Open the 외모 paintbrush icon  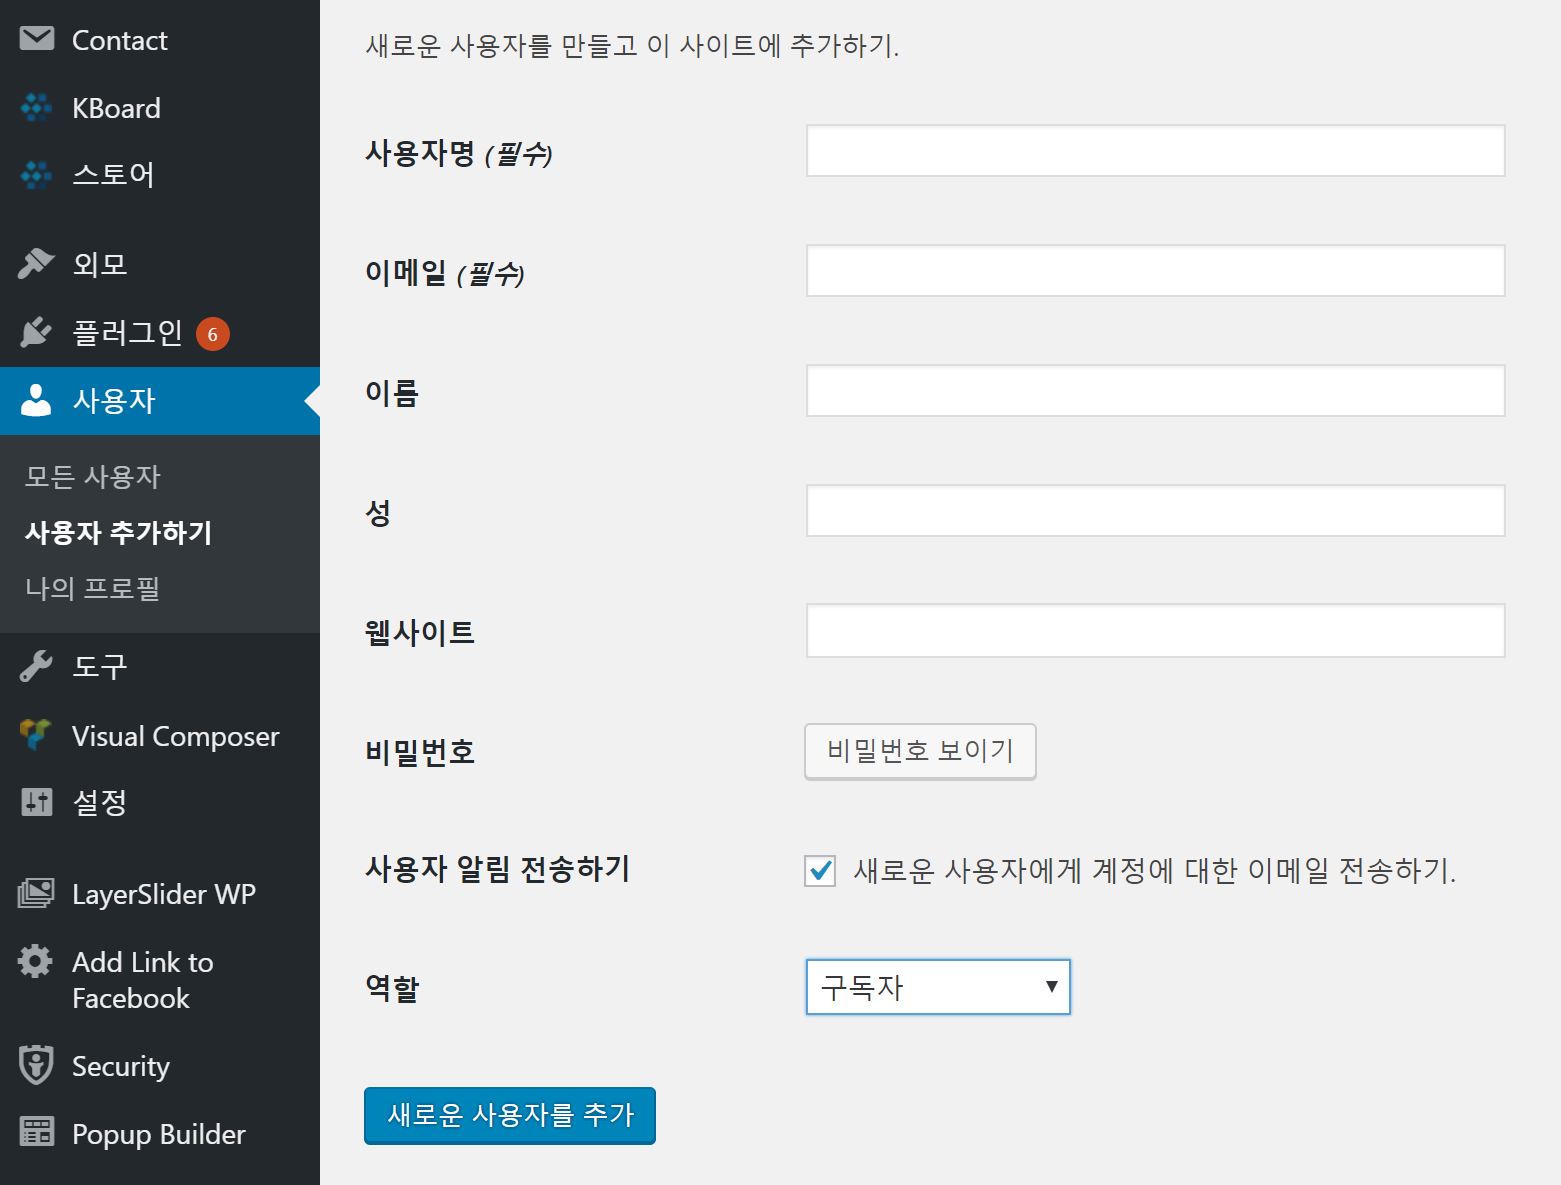36,264
